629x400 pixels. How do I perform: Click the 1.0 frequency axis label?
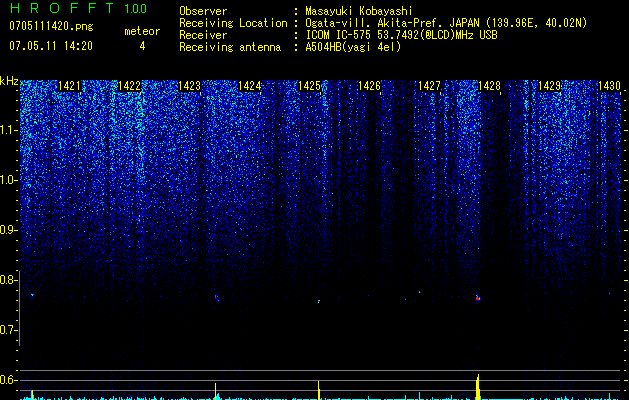(x=8, y=180)
